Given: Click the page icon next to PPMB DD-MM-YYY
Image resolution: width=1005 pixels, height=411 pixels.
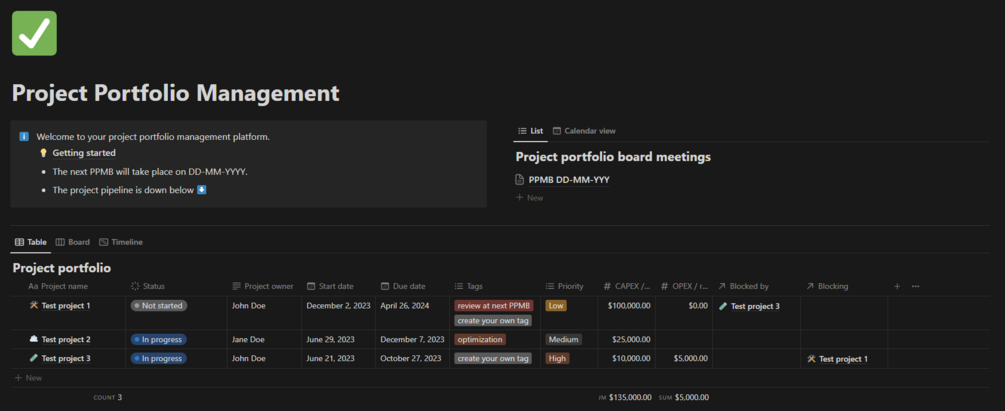Looking at the screenshot, I should pos(520,180).
